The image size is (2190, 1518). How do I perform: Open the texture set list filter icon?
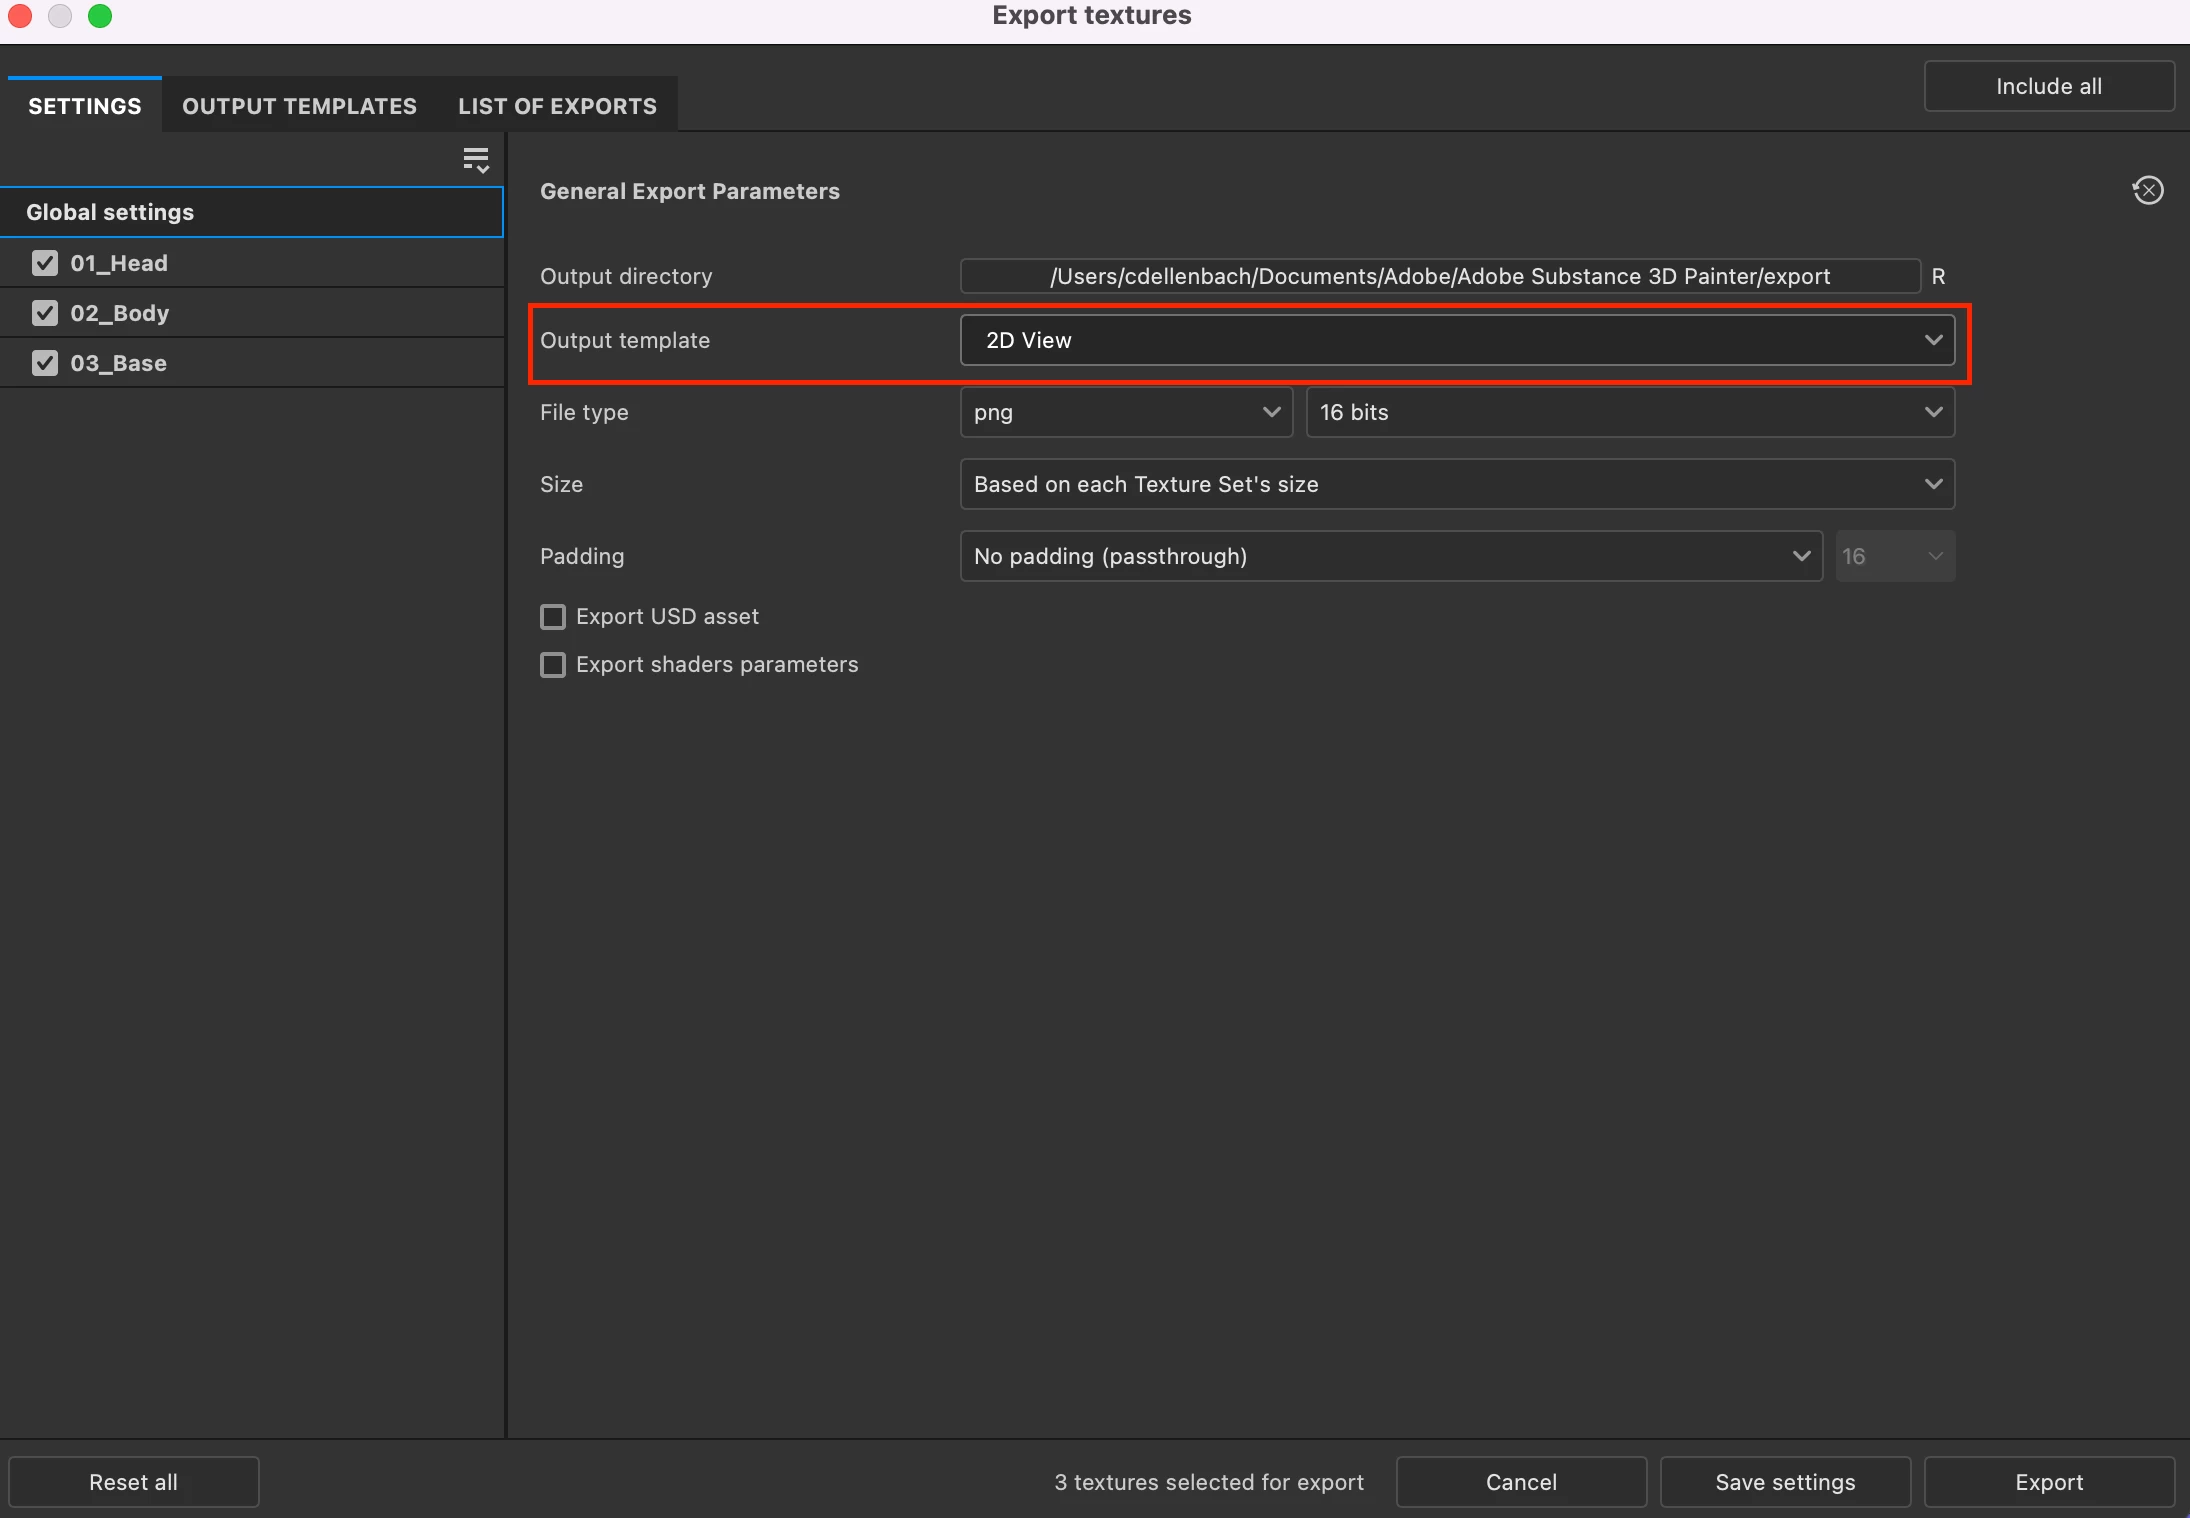pos(476,160)
